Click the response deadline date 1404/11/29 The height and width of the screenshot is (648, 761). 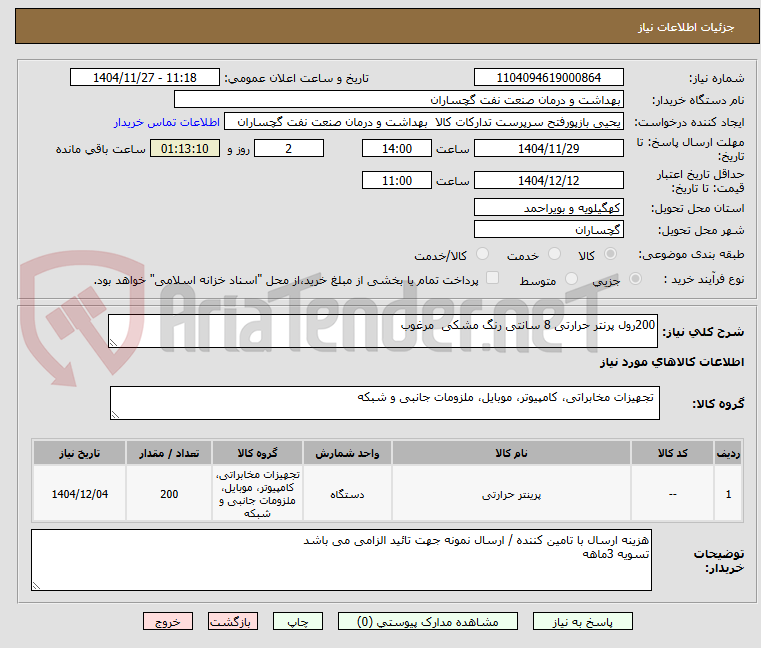tap(548, 149)
